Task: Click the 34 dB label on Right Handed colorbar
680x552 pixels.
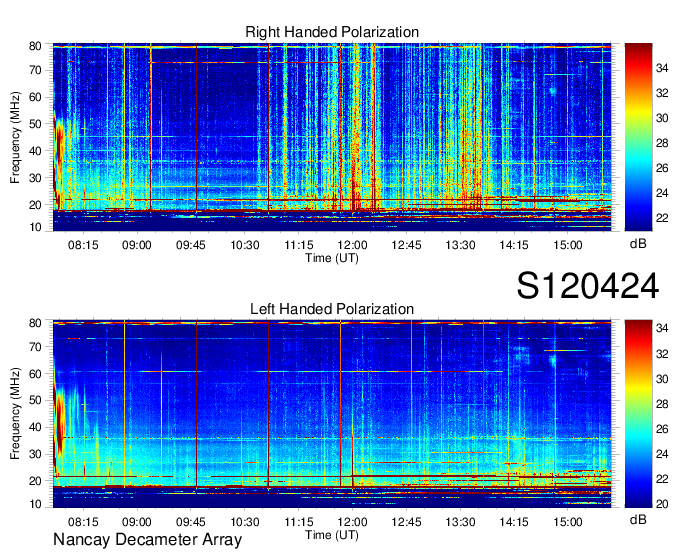Action: (x=662, y=68)
